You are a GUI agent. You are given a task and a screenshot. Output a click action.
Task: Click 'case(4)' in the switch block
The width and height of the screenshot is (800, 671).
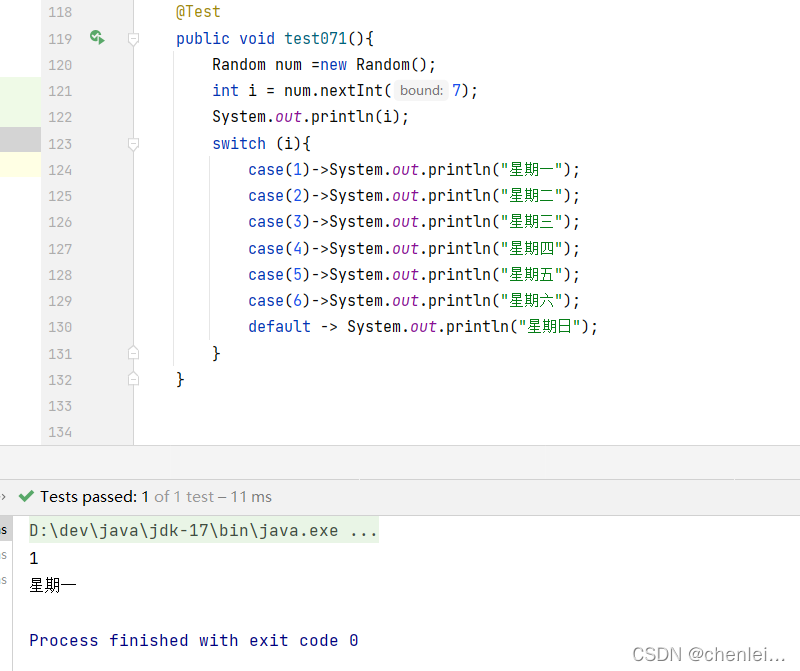point(279,248)
